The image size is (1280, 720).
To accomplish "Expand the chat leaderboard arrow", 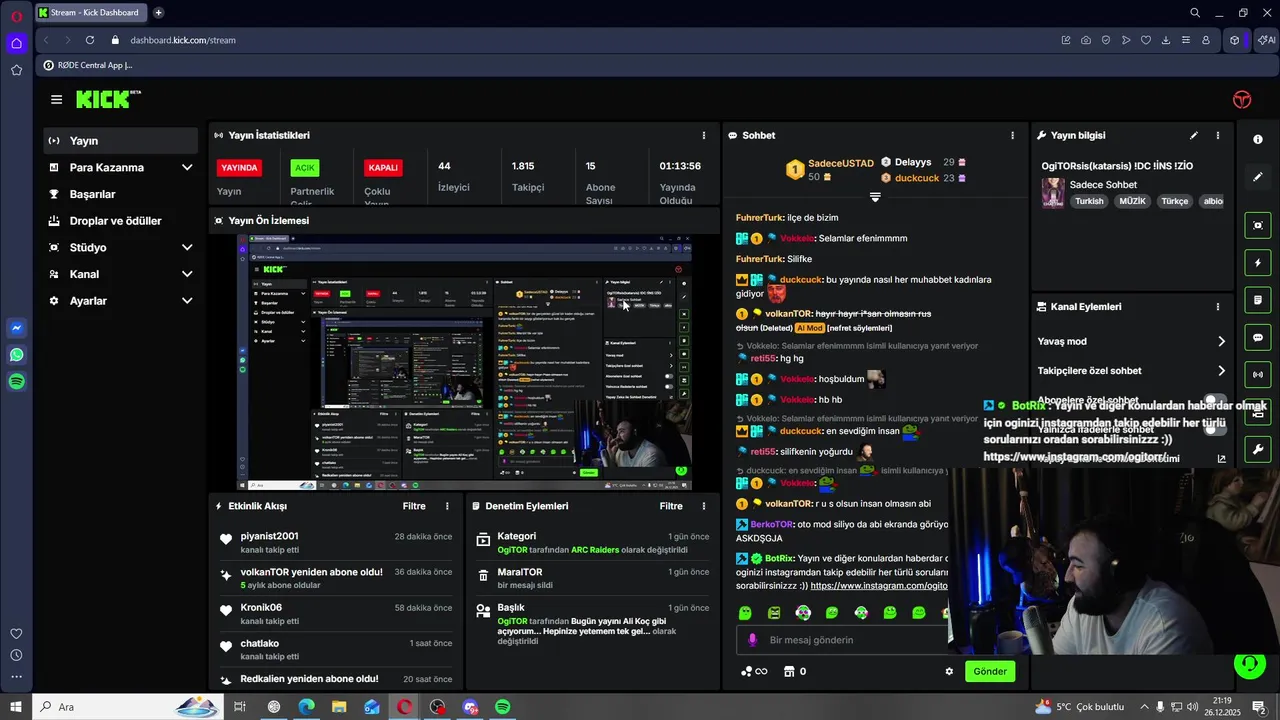I will 875,197.
